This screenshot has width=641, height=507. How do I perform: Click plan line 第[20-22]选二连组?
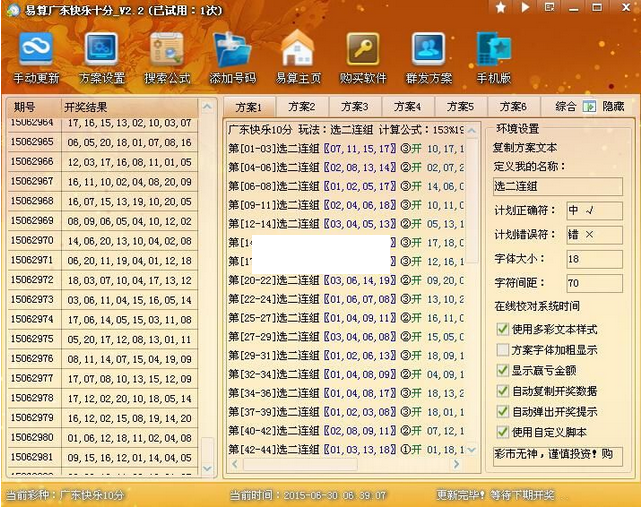346,280
